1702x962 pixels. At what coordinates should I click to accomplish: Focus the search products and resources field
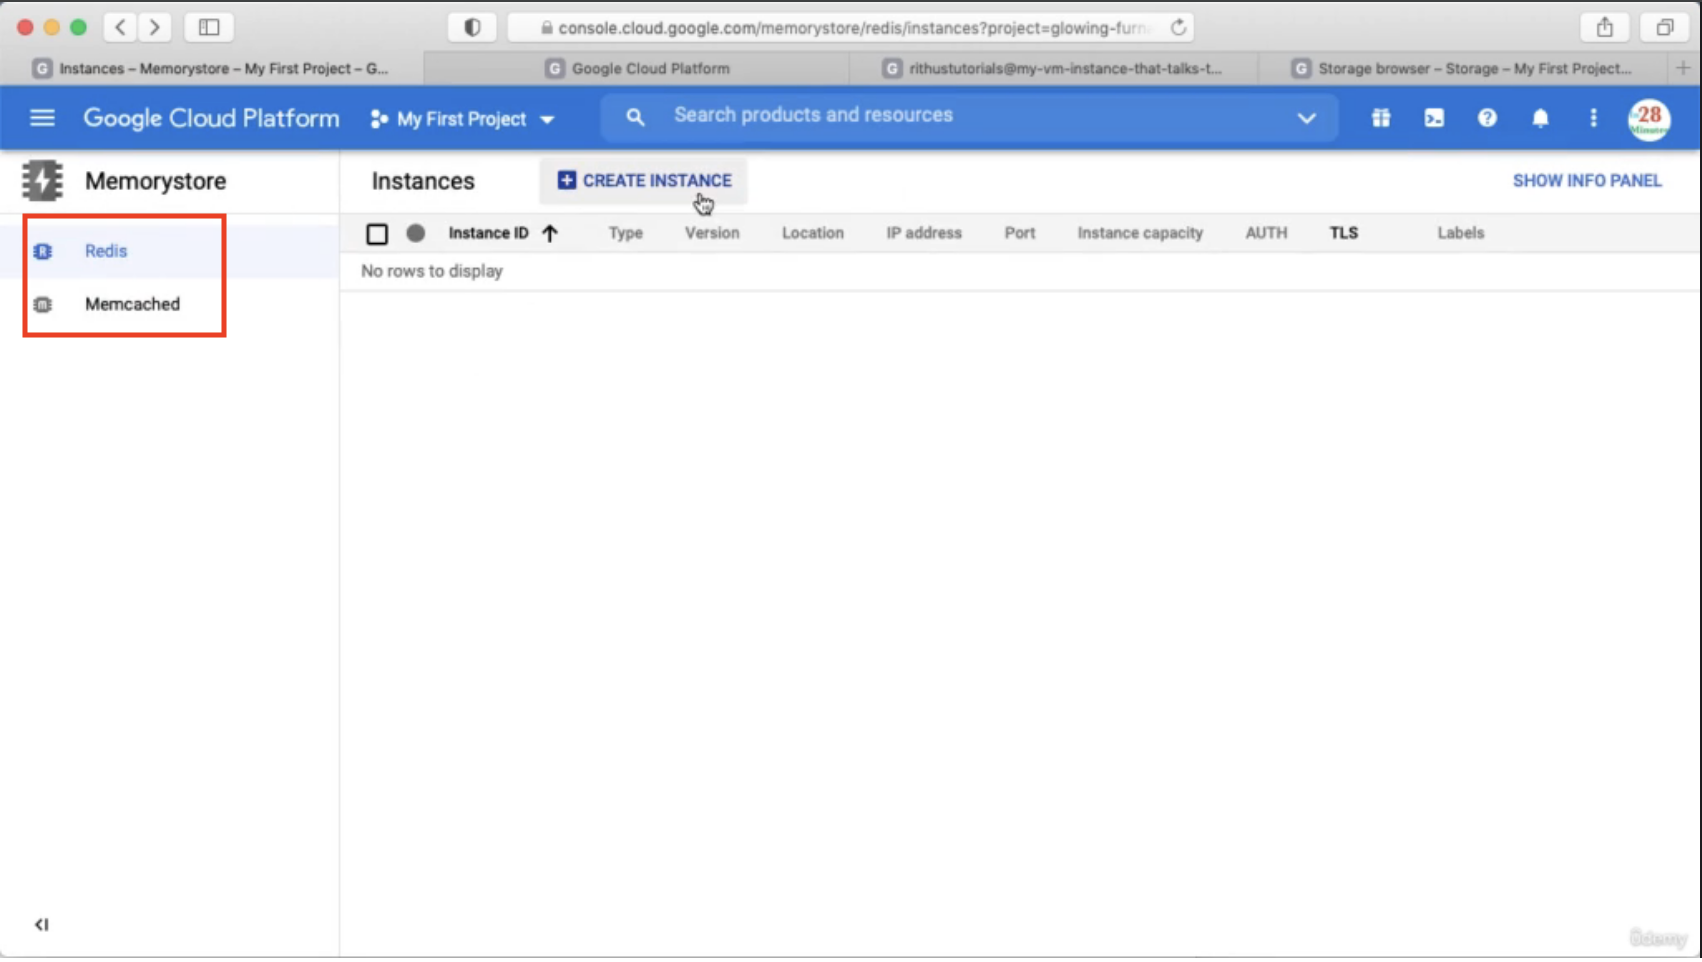click(968, 117)
